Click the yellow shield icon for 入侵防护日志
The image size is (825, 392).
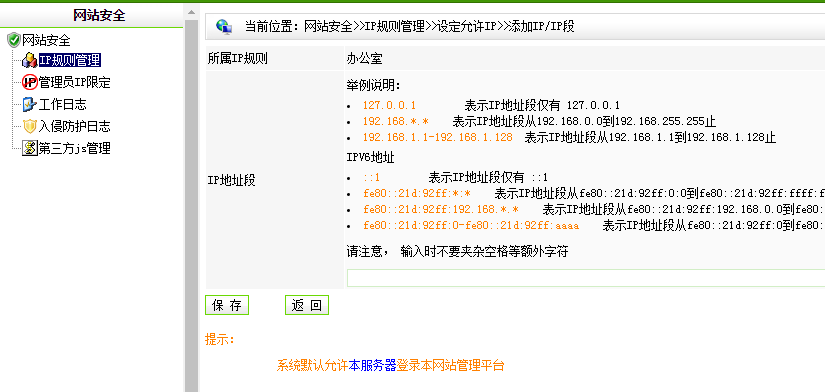pos(29,126)
